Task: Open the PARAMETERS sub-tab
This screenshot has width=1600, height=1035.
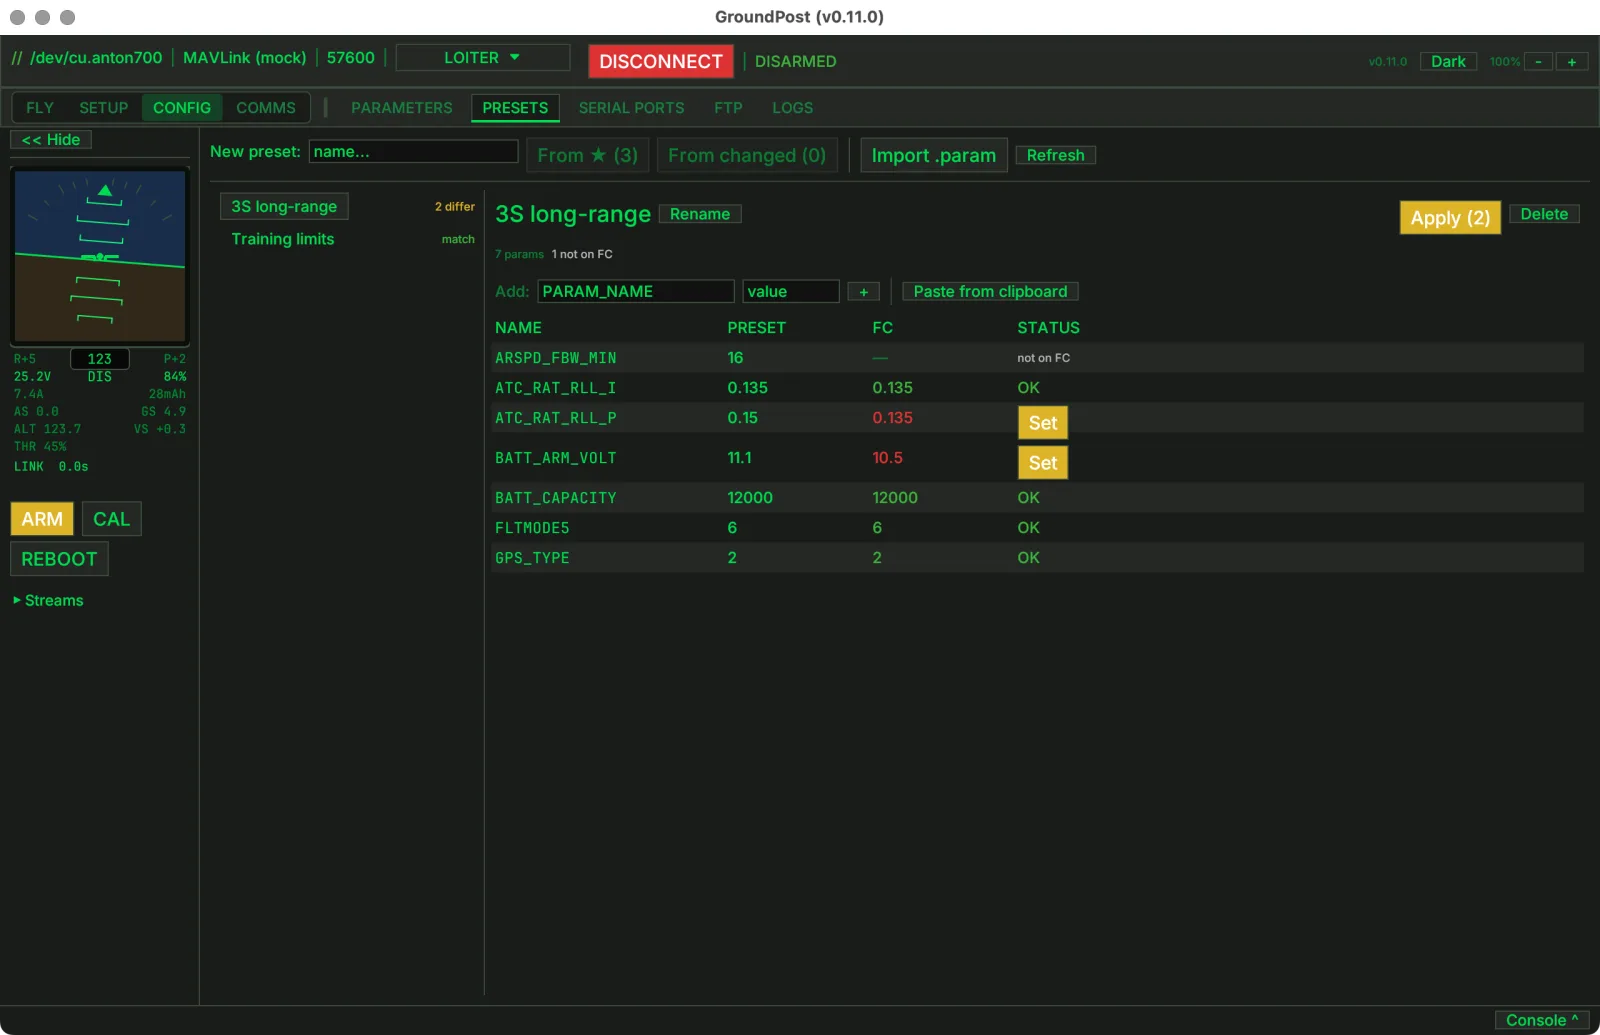Action: (401, 108)
